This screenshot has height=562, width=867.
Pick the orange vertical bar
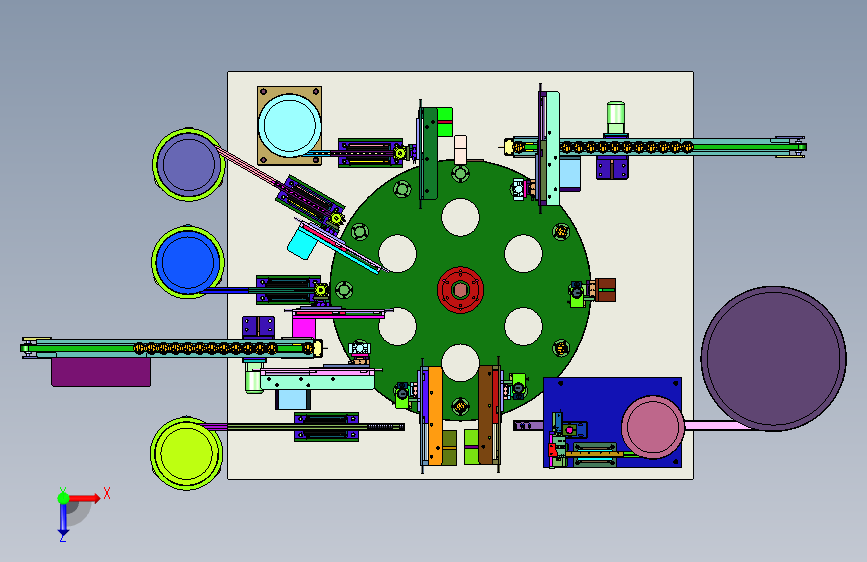tap(435, 415)
